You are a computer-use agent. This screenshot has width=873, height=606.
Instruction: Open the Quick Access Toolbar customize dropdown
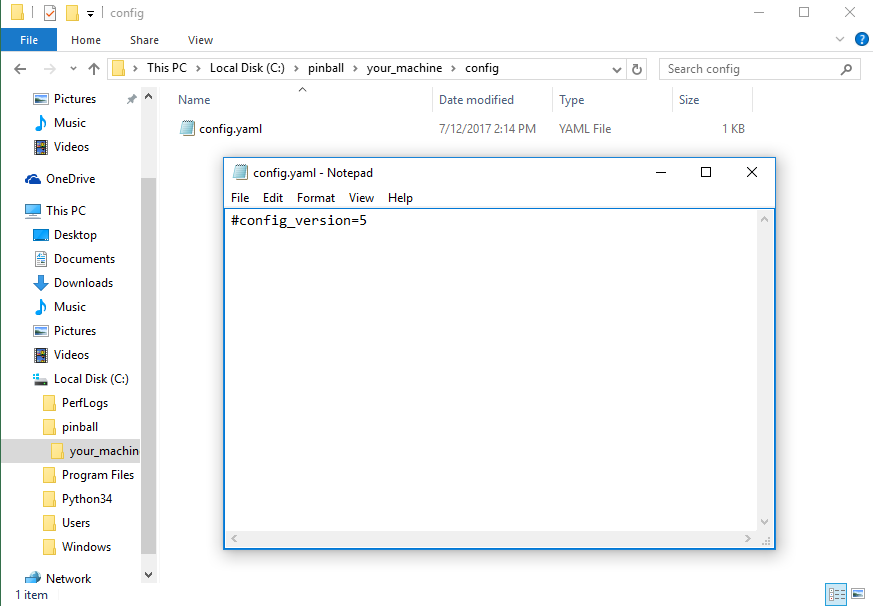tap(90, 14)
